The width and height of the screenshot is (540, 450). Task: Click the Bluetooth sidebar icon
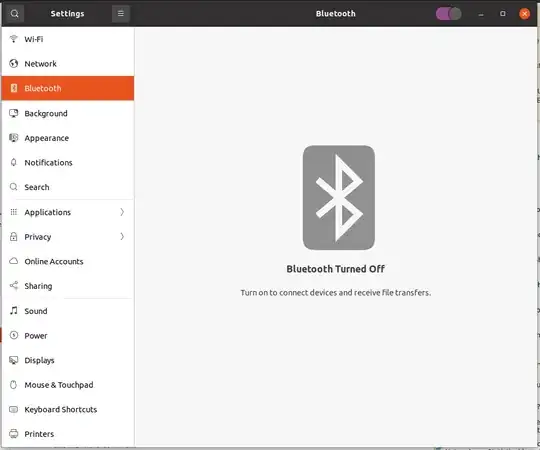[x=13, y=88]
